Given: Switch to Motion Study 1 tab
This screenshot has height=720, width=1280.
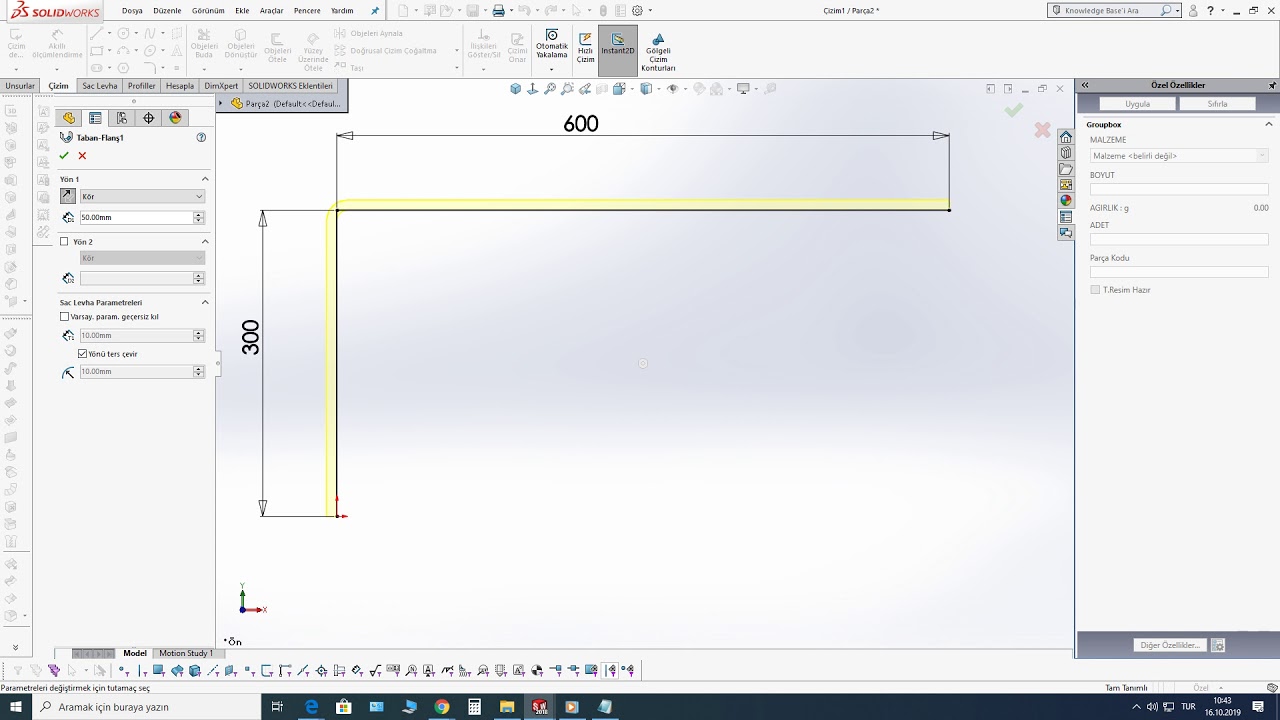Looking at the screenshot, I should (186, 653).
